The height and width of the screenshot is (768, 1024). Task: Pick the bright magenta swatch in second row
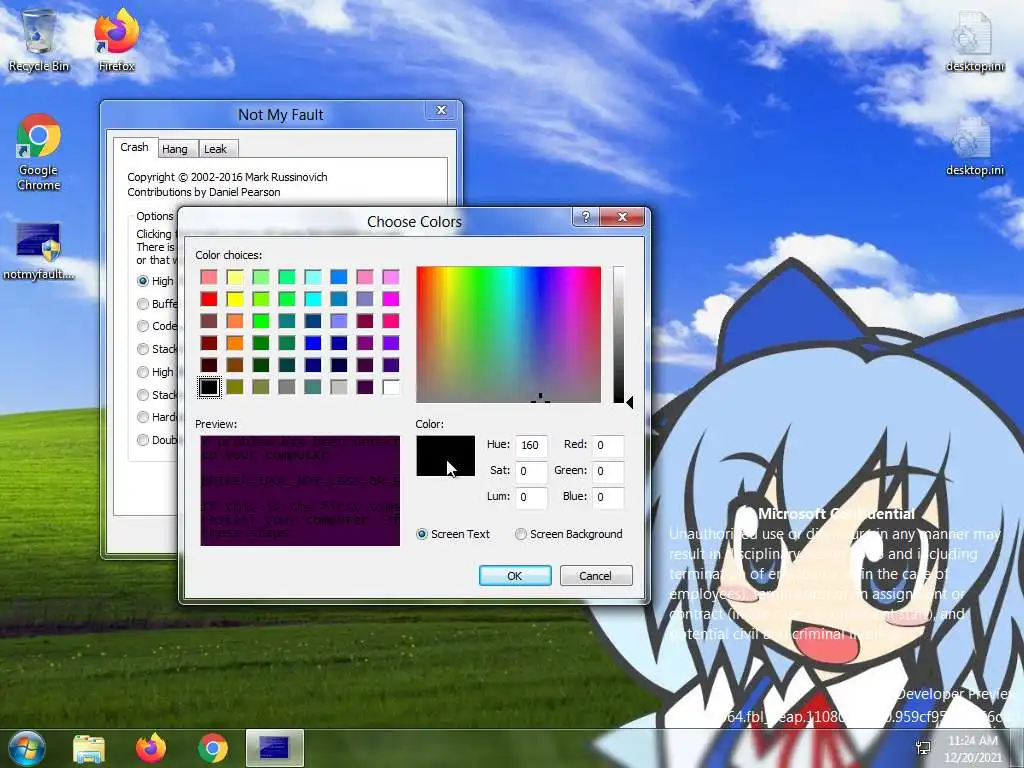tap(391, 299)
